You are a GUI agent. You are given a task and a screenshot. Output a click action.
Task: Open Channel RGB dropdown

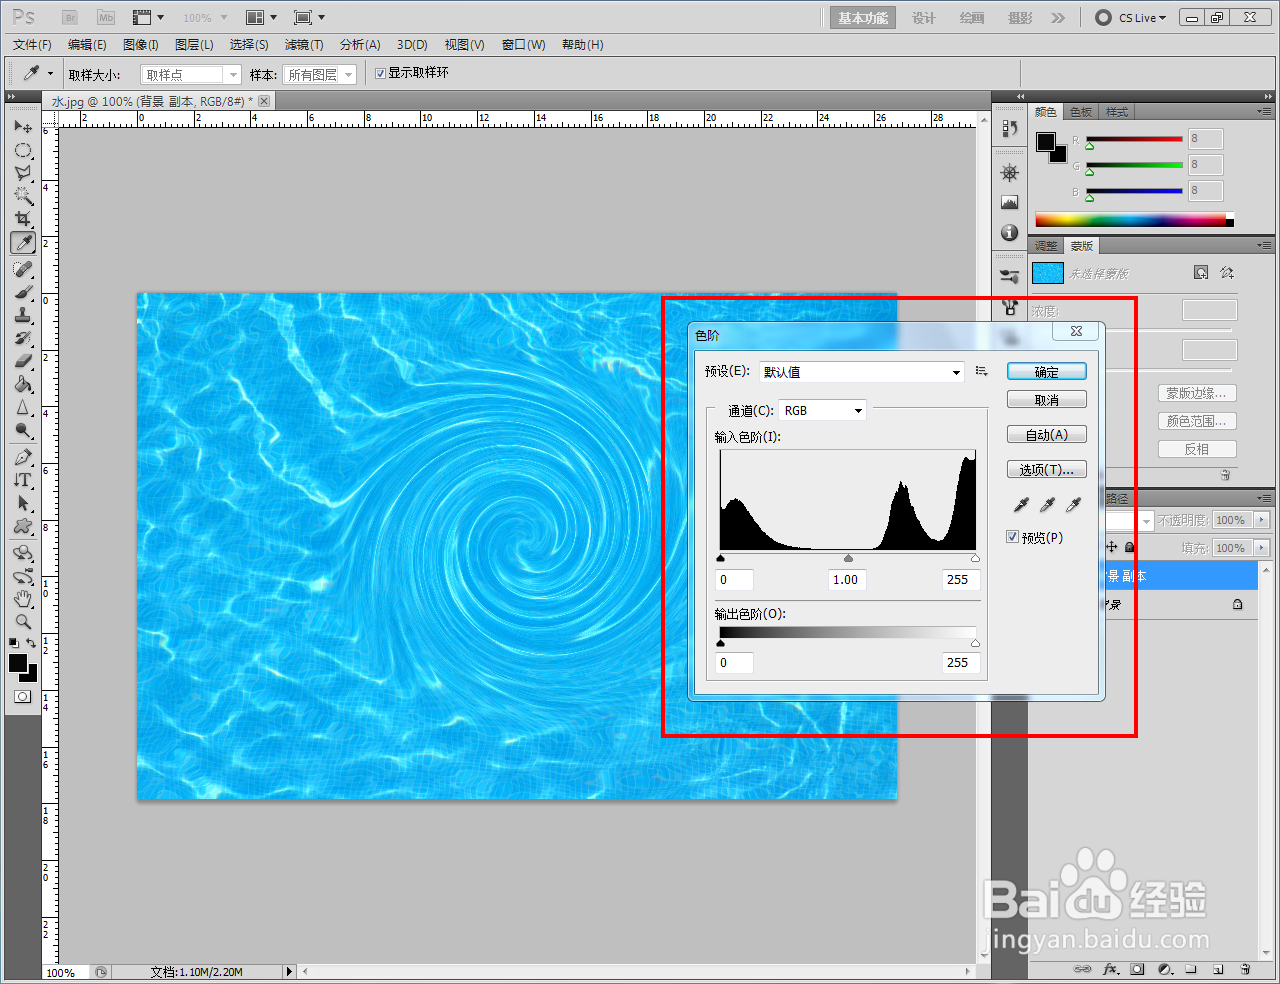coord(823,410)
